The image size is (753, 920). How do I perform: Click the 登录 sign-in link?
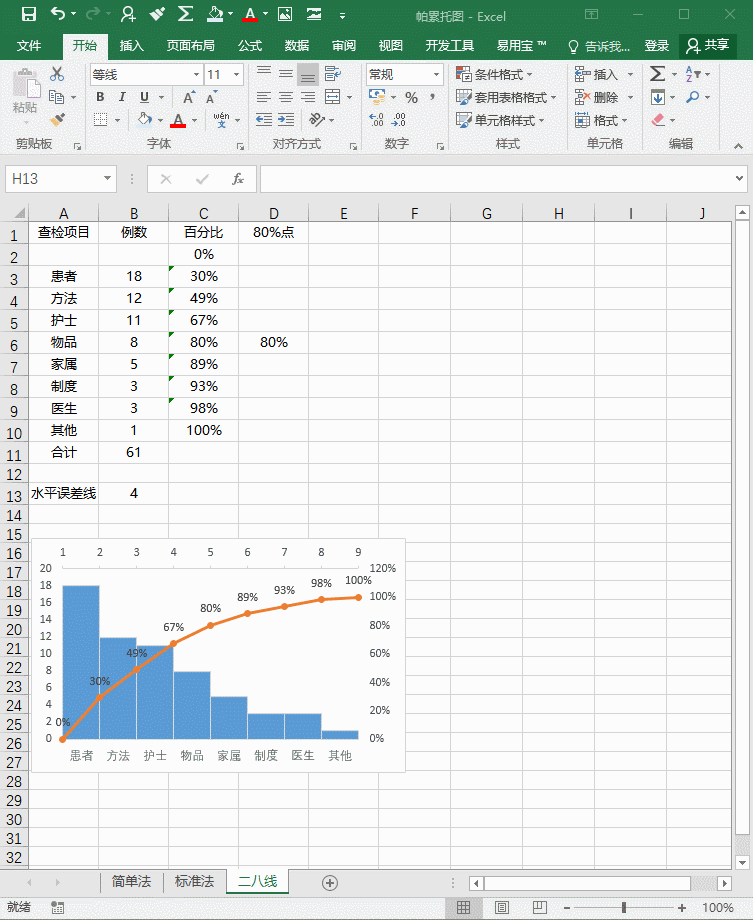(x=657, y=46)
